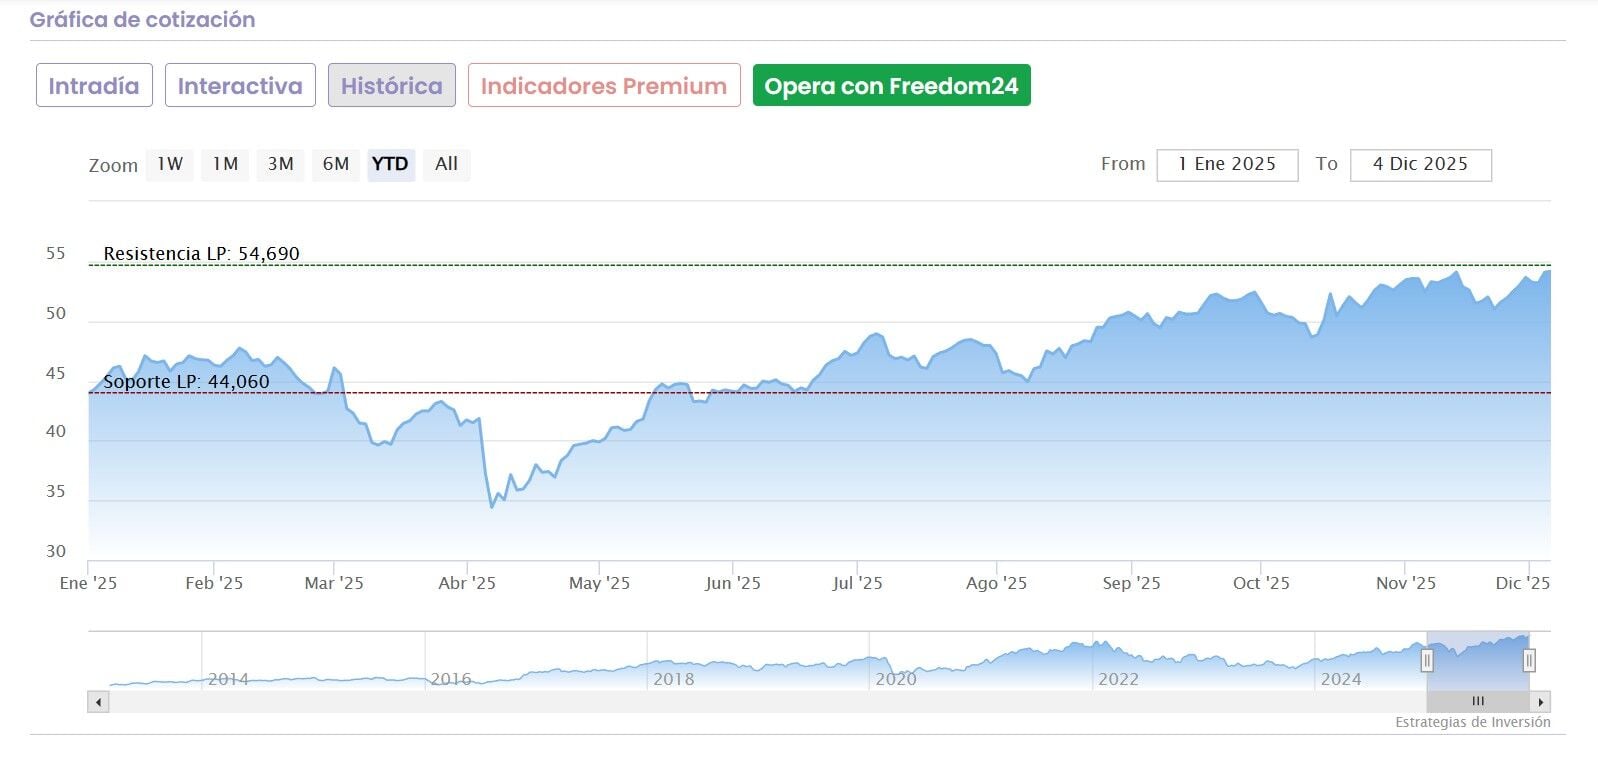Choose the 3M zoom range
This screenshot has width=1598, height=764.
pyautogui.click(x=280, y=164)
